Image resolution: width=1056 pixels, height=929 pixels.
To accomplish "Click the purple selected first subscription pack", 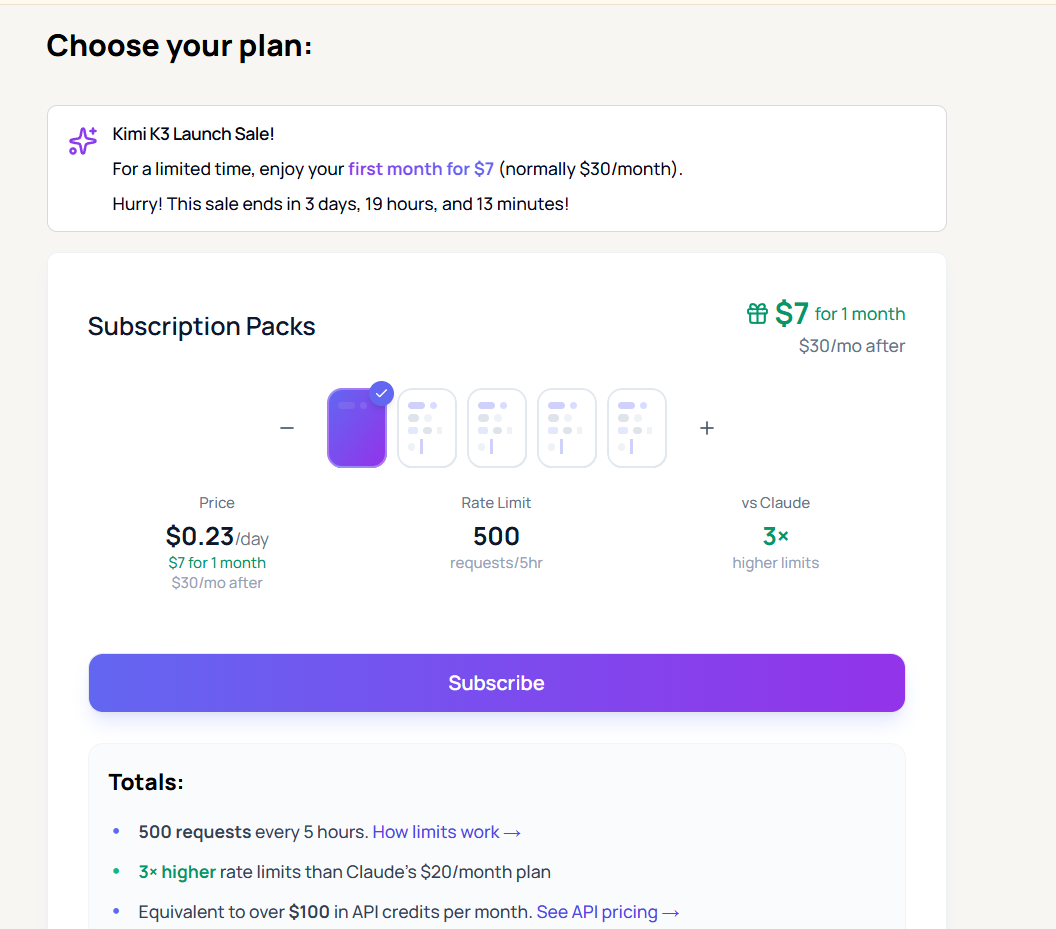I will point(356,428).
